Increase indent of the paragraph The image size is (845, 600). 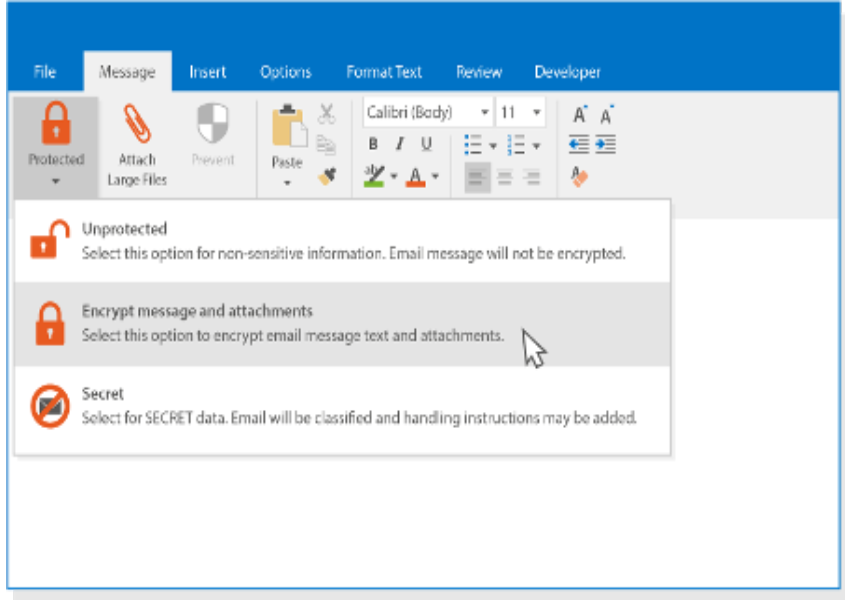[605, 145]
